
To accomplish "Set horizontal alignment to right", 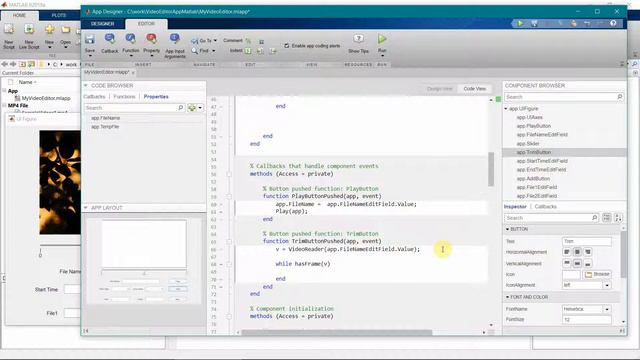I will coord(588,252).
